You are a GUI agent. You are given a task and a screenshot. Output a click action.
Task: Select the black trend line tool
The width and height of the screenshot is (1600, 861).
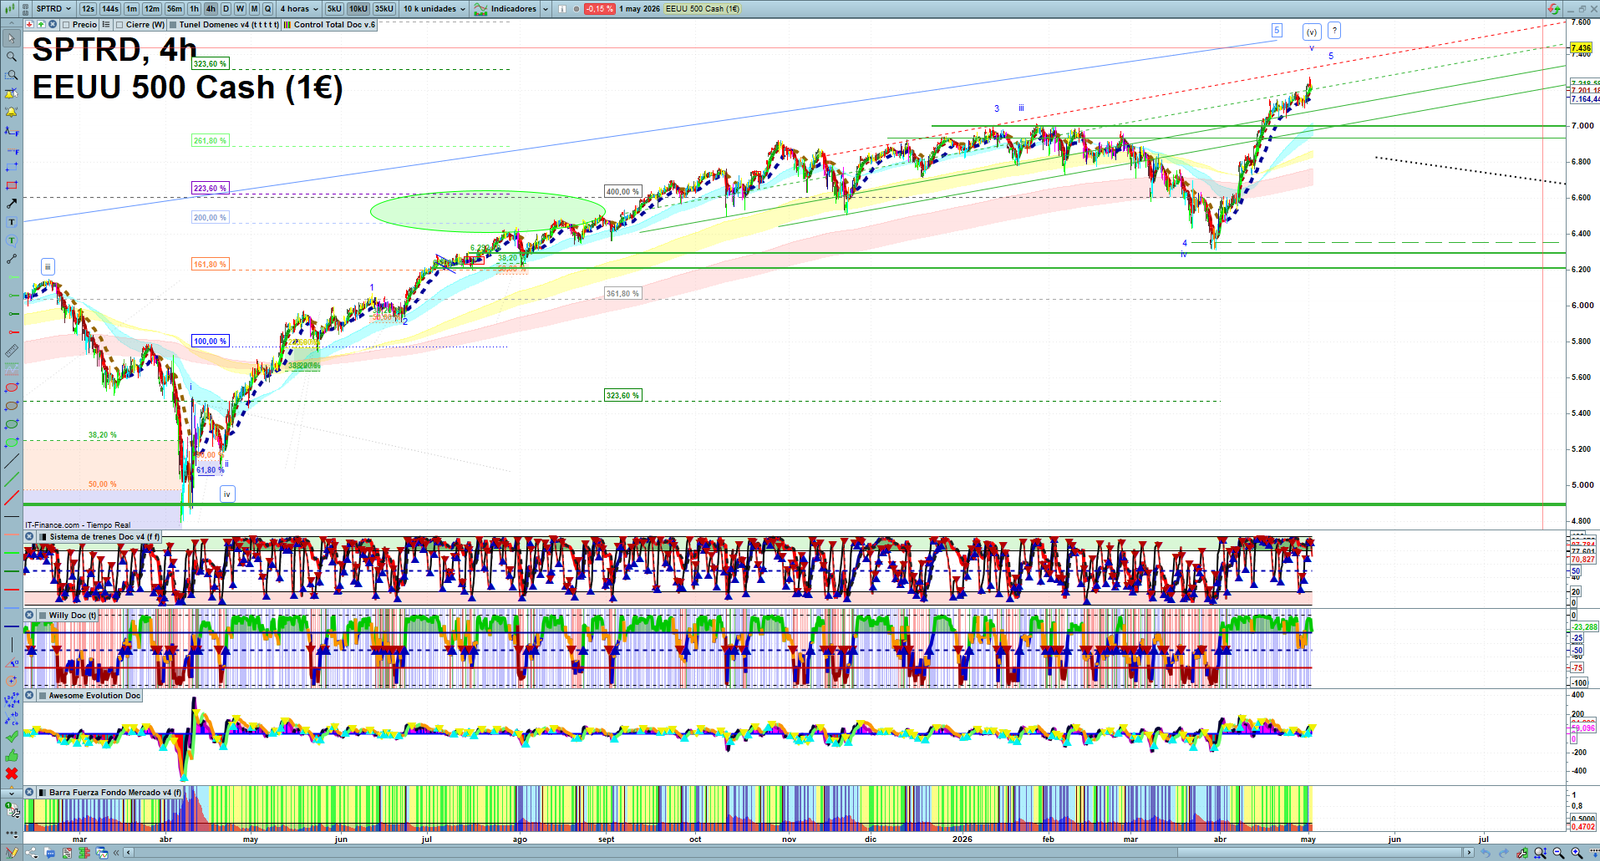click(x=11, y=461)
